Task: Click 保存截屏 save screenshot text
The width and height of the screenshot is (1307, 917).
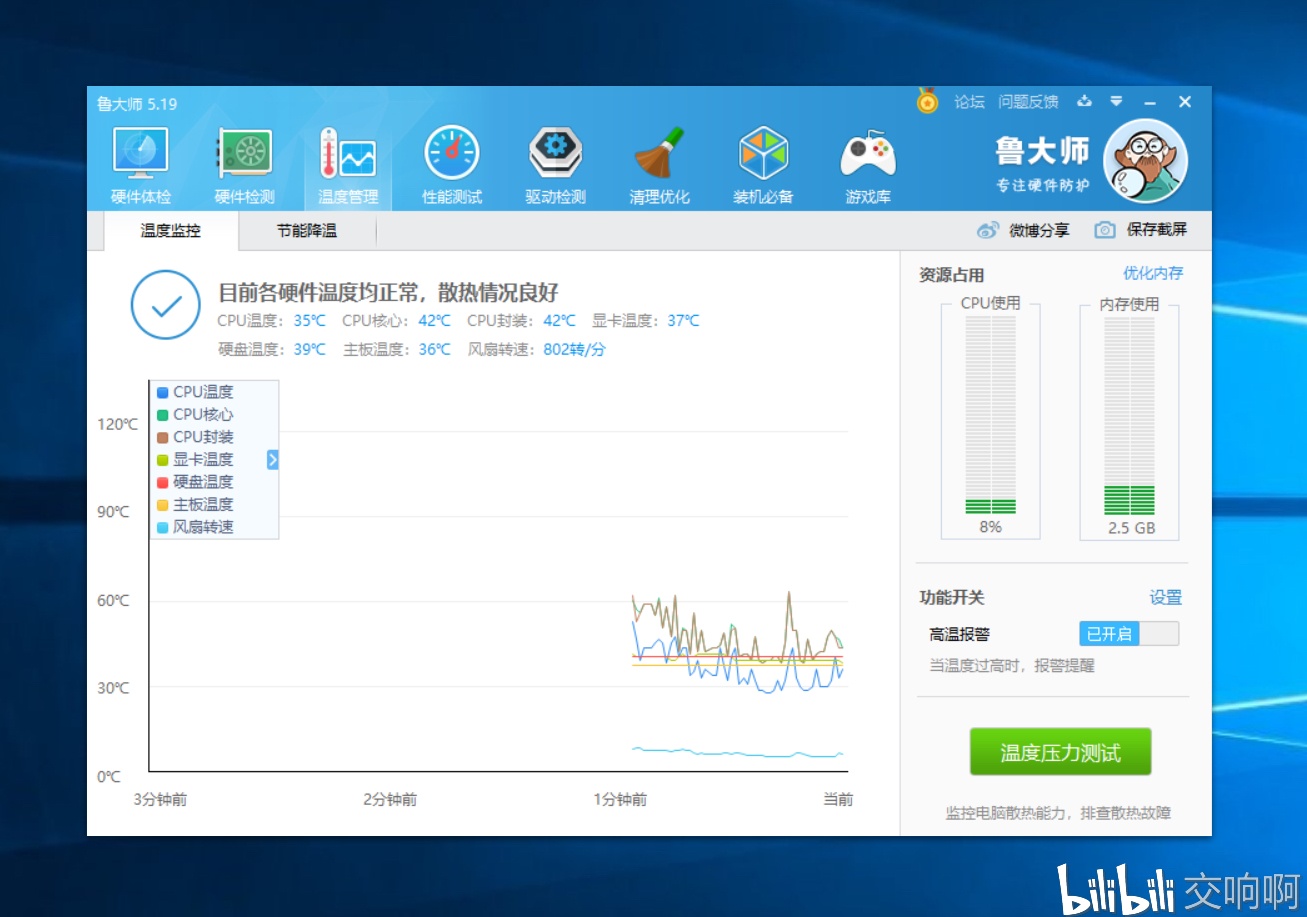Action: click(x=1157, y=230)
